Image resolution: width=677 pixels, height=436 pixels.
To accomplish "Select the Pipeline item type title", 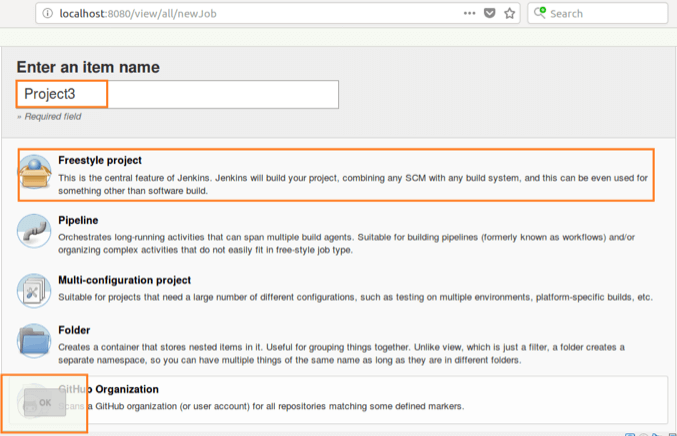I will pyautogui.click(x=78, y=220).
